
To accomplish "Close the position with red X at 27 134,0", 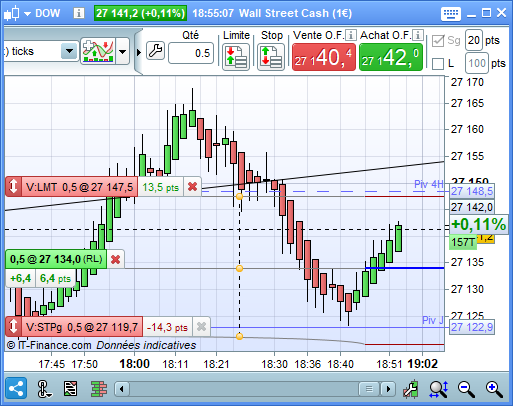I will click(115, 259).
